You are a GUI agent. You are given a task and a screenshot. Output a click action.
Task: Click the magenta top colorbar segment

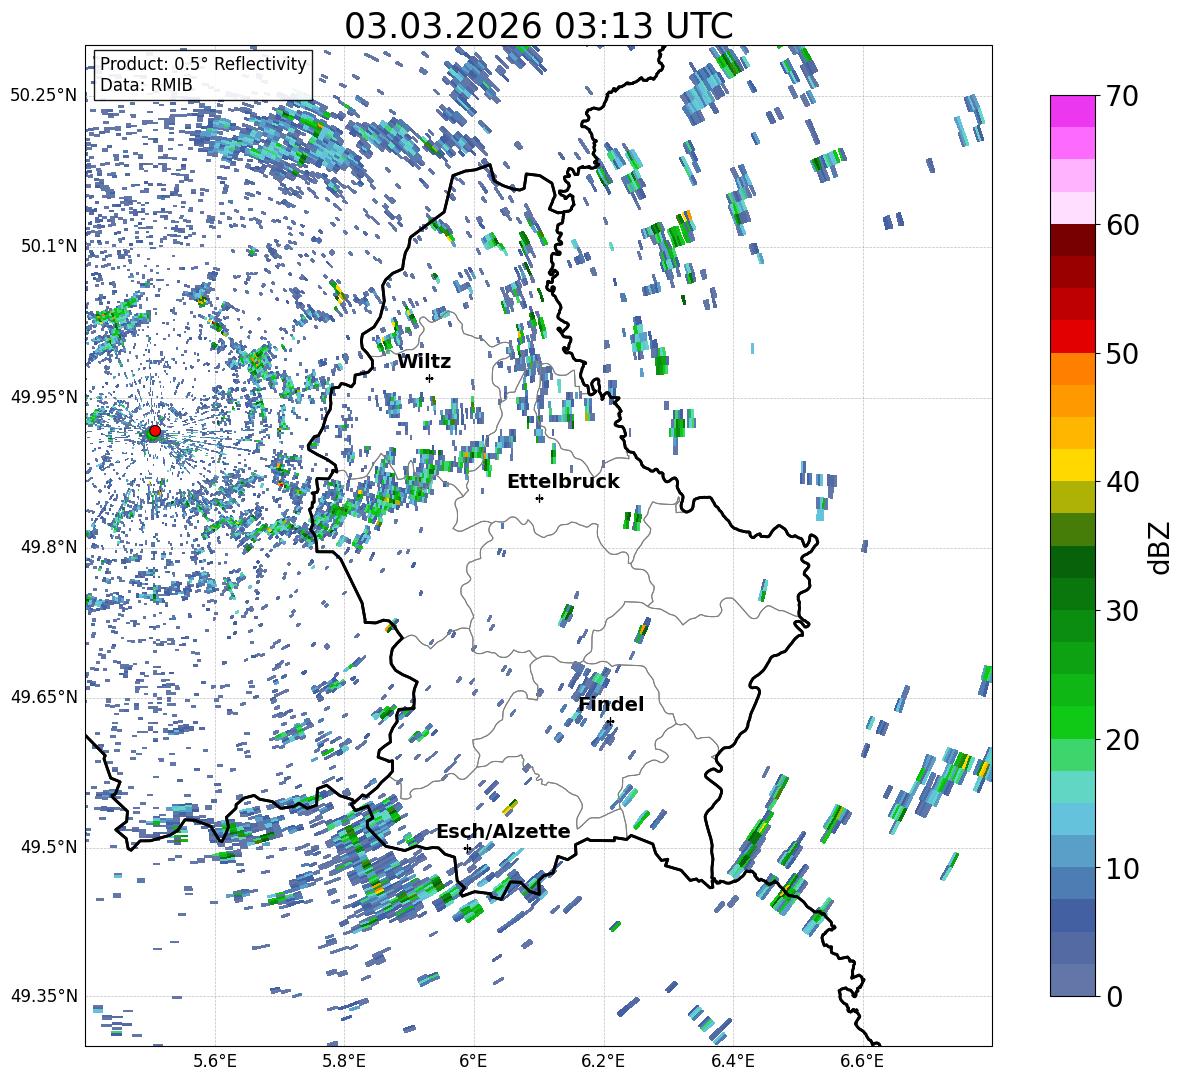click(x=1073, y=111)
